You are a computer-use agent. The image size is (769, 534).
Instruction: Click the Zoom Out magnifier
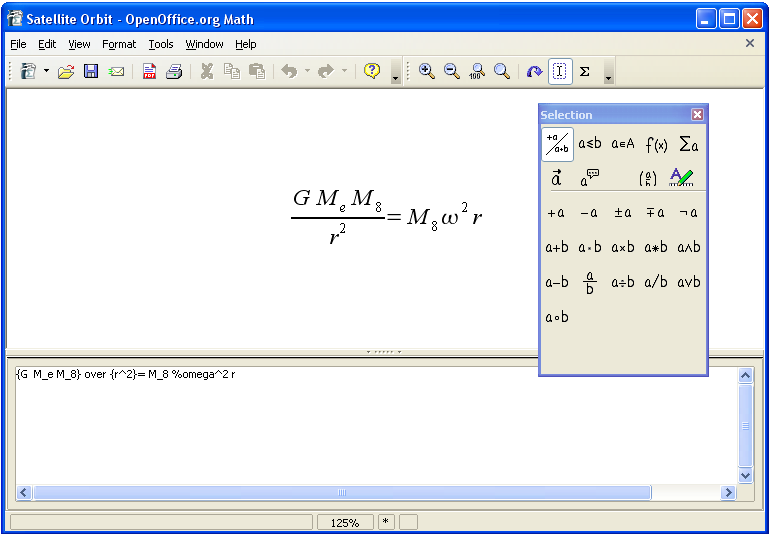pyautogui.click(x=452, y=72)
